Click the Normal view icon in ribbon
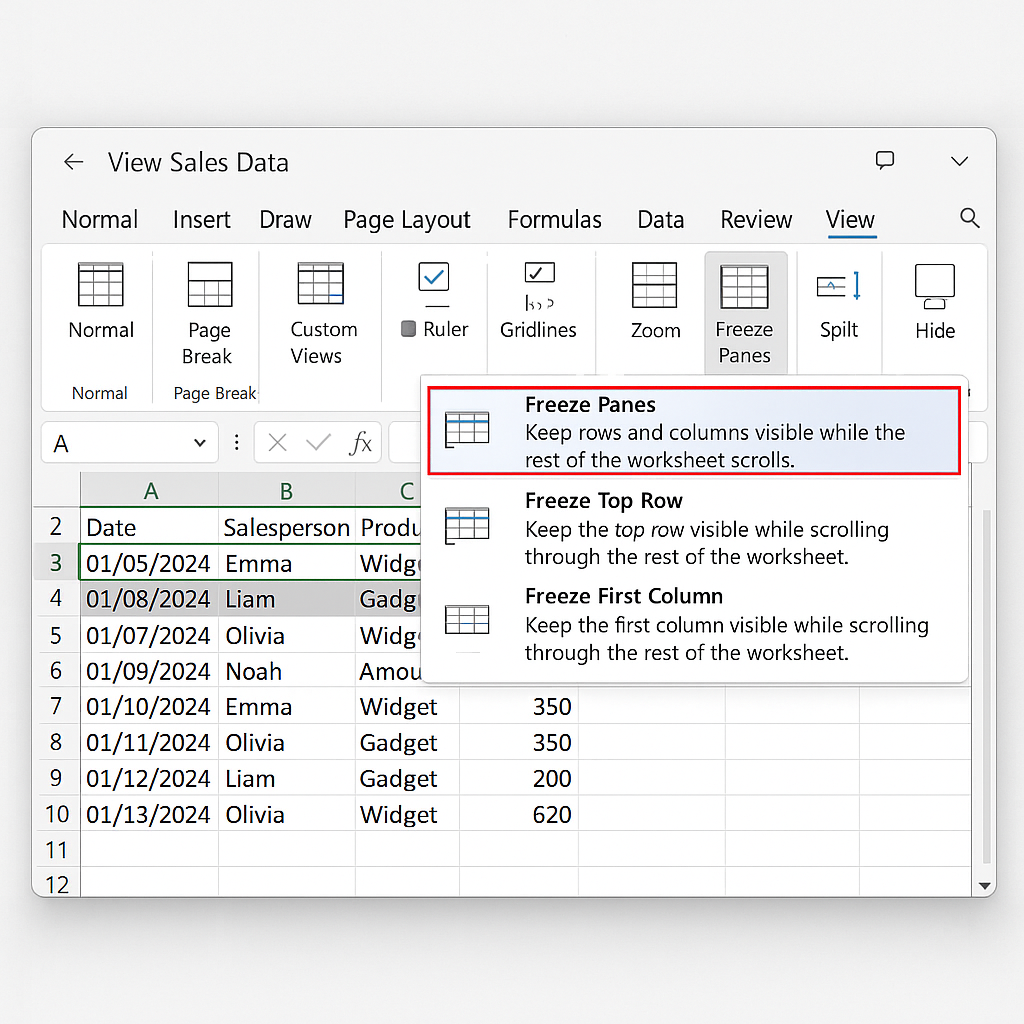Viewport: 1024px width, 1024px height. click(100, 286)
